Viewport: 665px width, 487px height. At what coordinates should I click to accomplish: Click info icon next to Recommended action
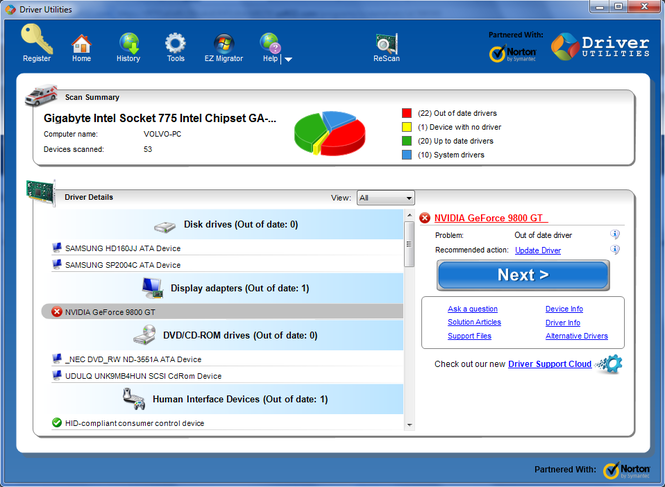point(615,249)
